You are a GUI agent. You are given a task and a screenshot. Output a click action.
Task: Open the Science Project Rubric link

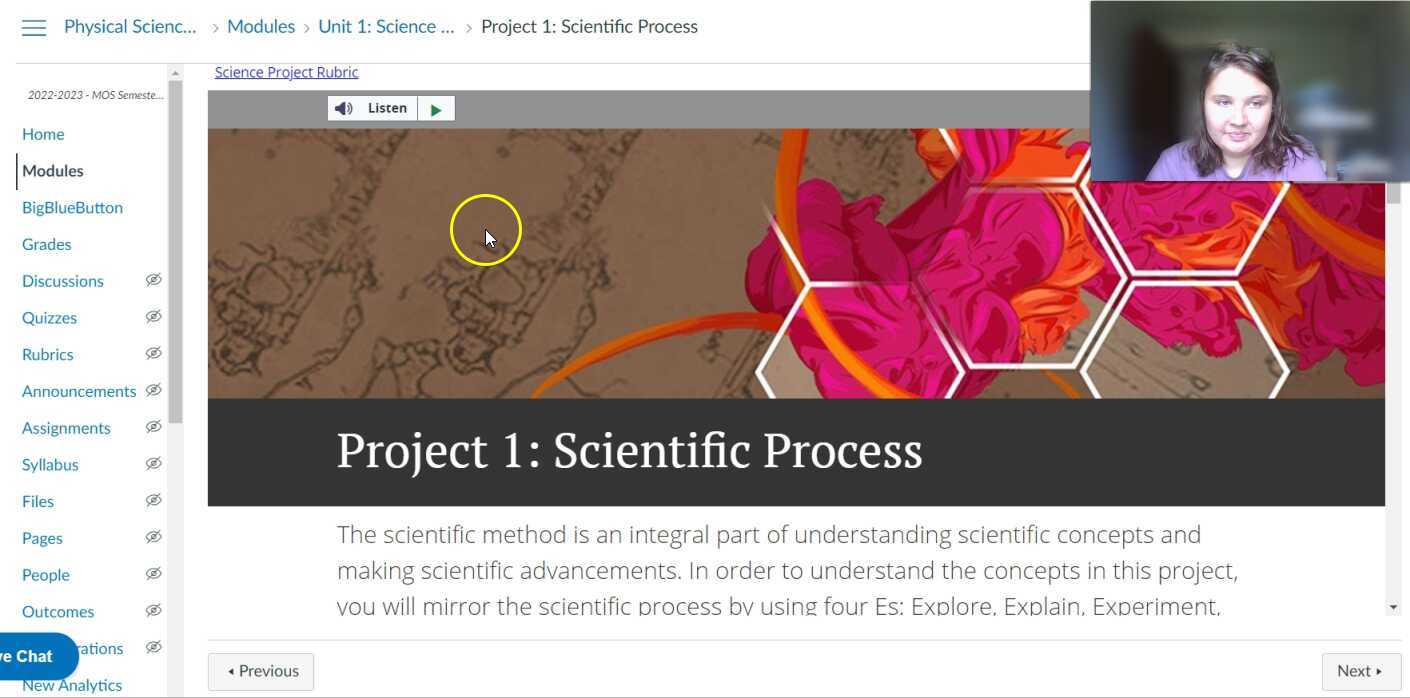(286, 71)
